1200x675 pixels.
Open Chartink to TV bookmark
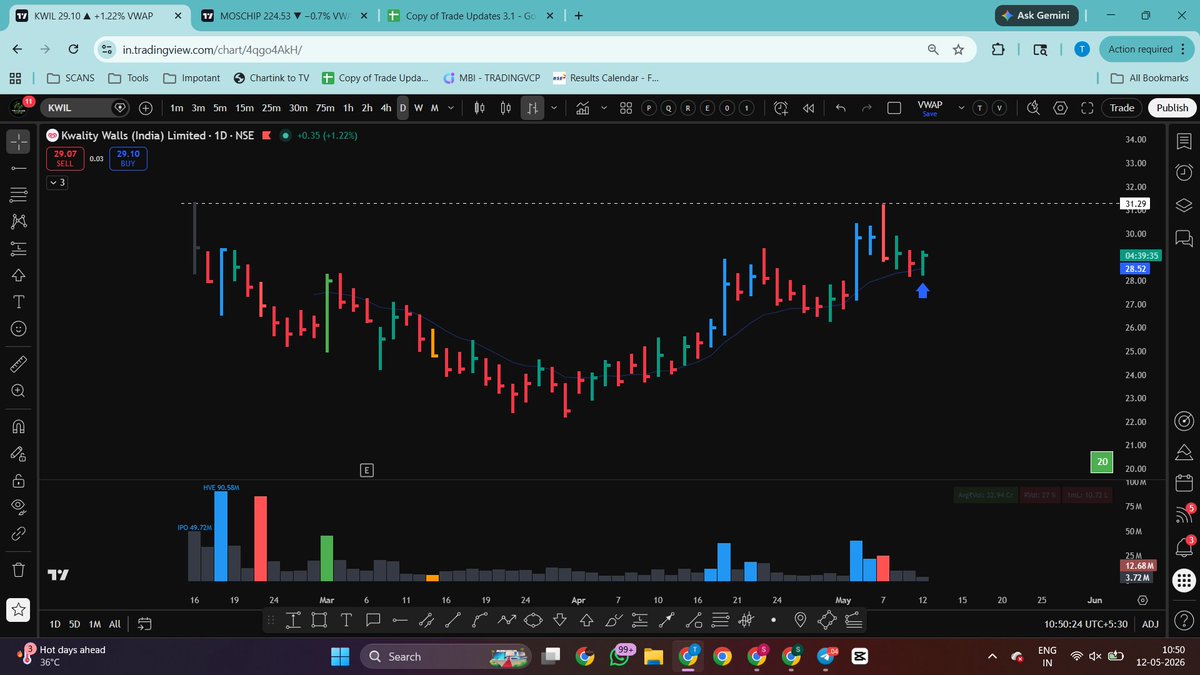271,78
